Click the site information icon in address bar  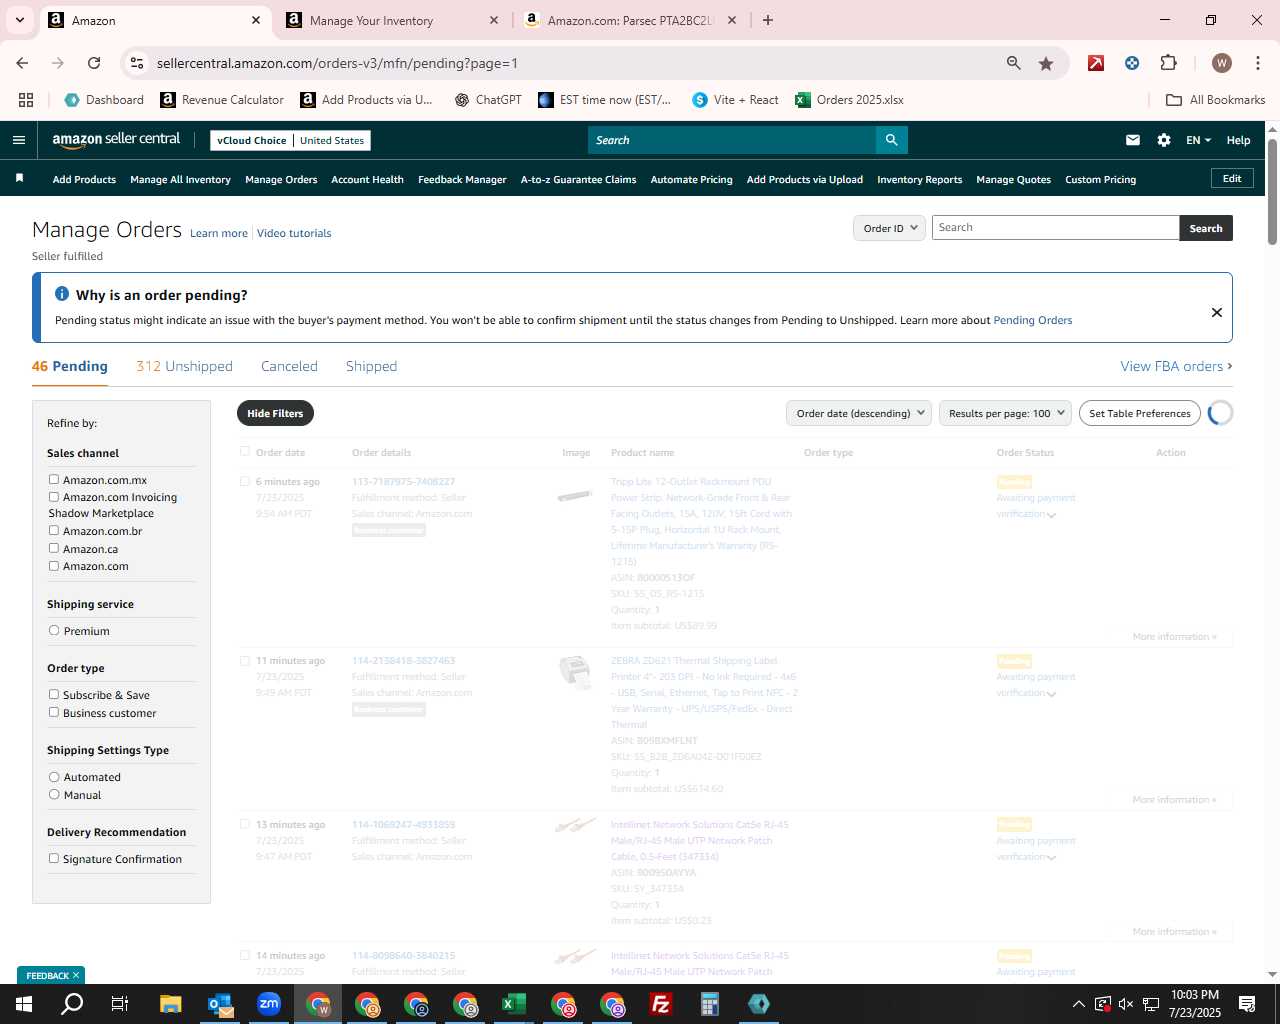(x=137, y=63)
